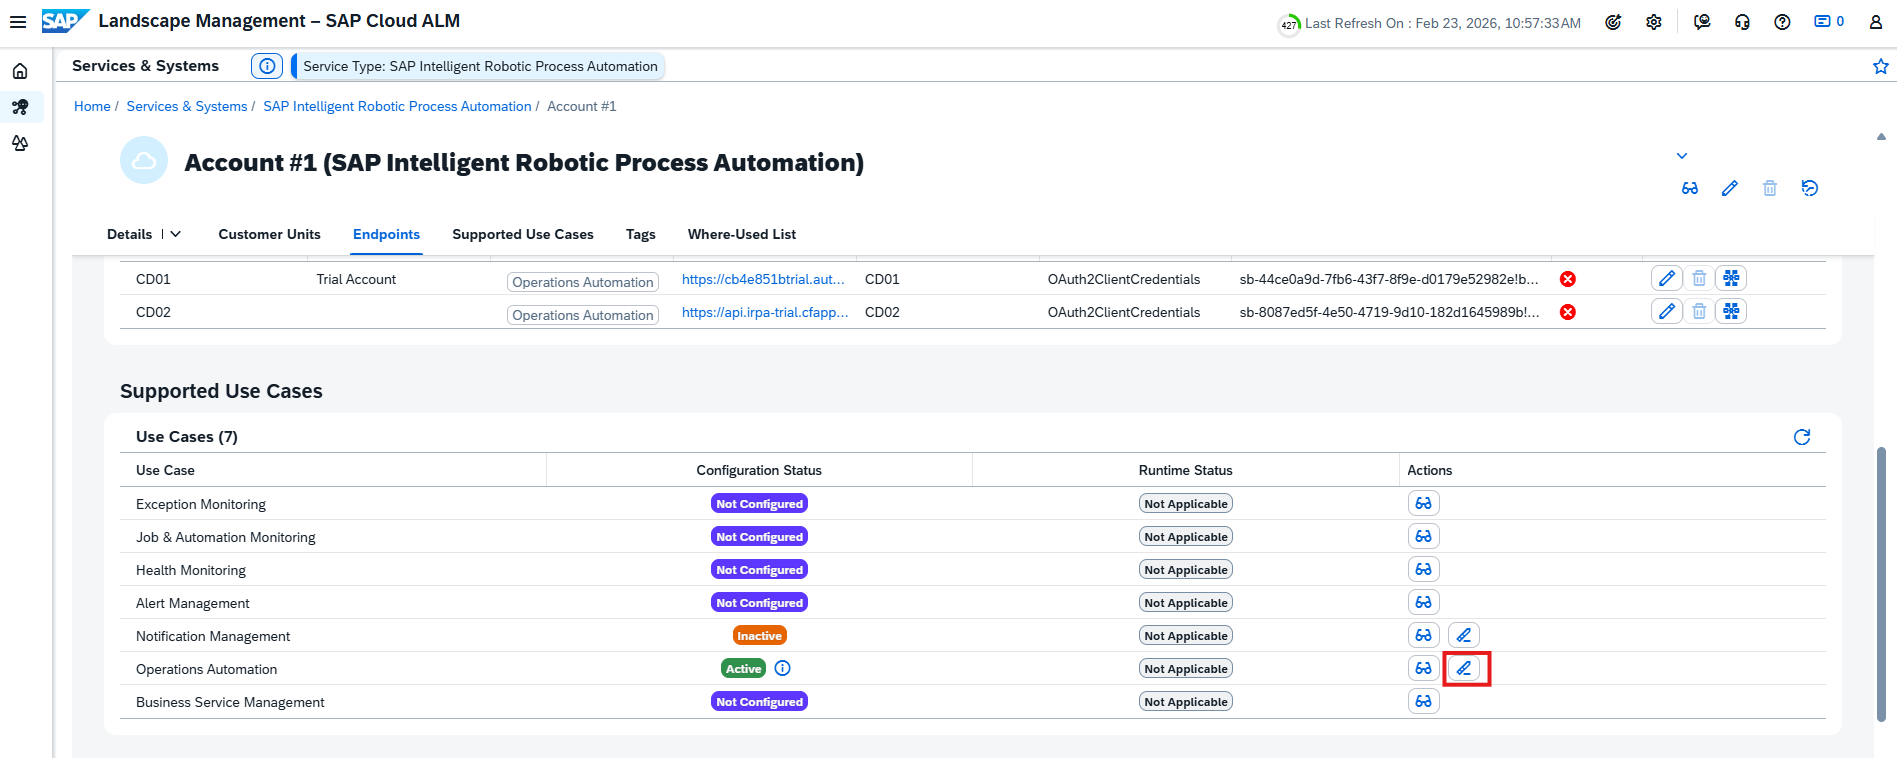
Task: Delete the CD02 endpoint row
Action: point(1699,312)
